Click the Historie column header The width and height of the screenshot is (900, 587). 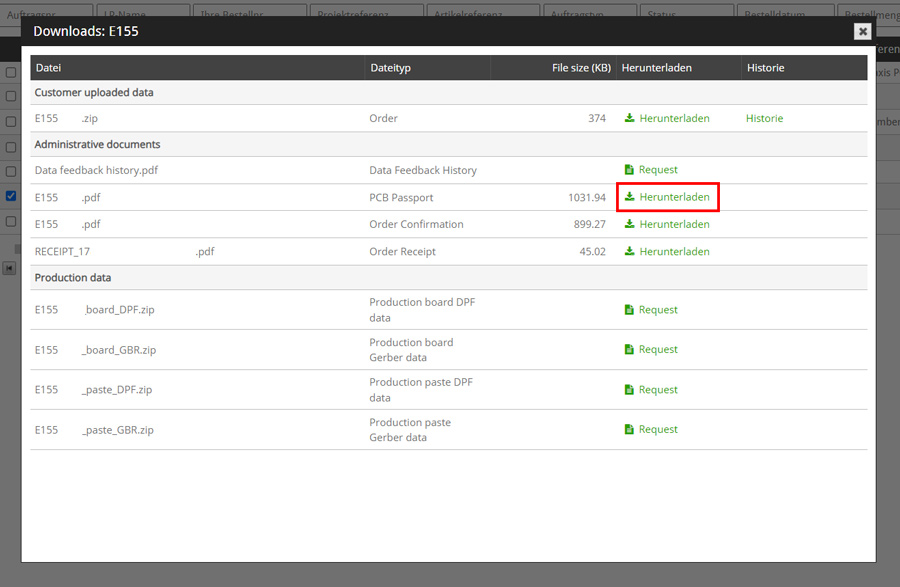765,68
